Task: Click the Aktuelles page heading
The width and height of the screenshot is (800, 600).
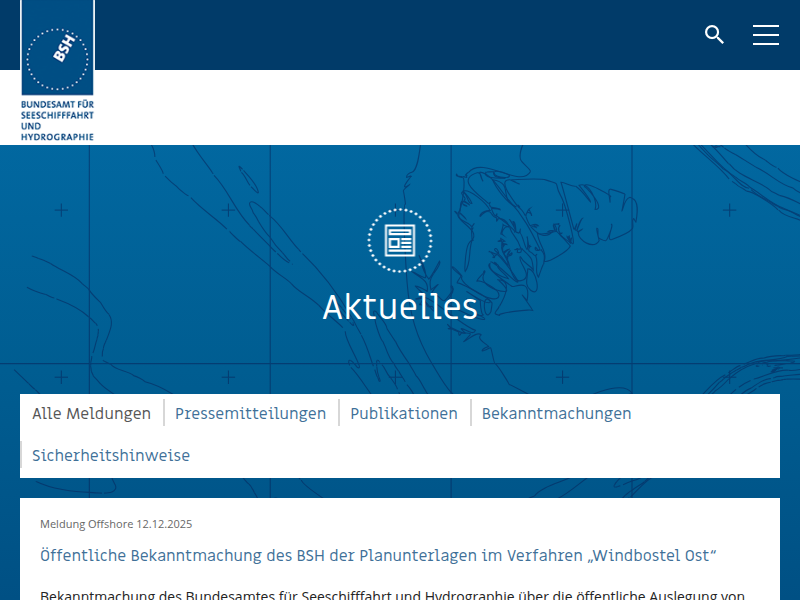Action: 400,307
